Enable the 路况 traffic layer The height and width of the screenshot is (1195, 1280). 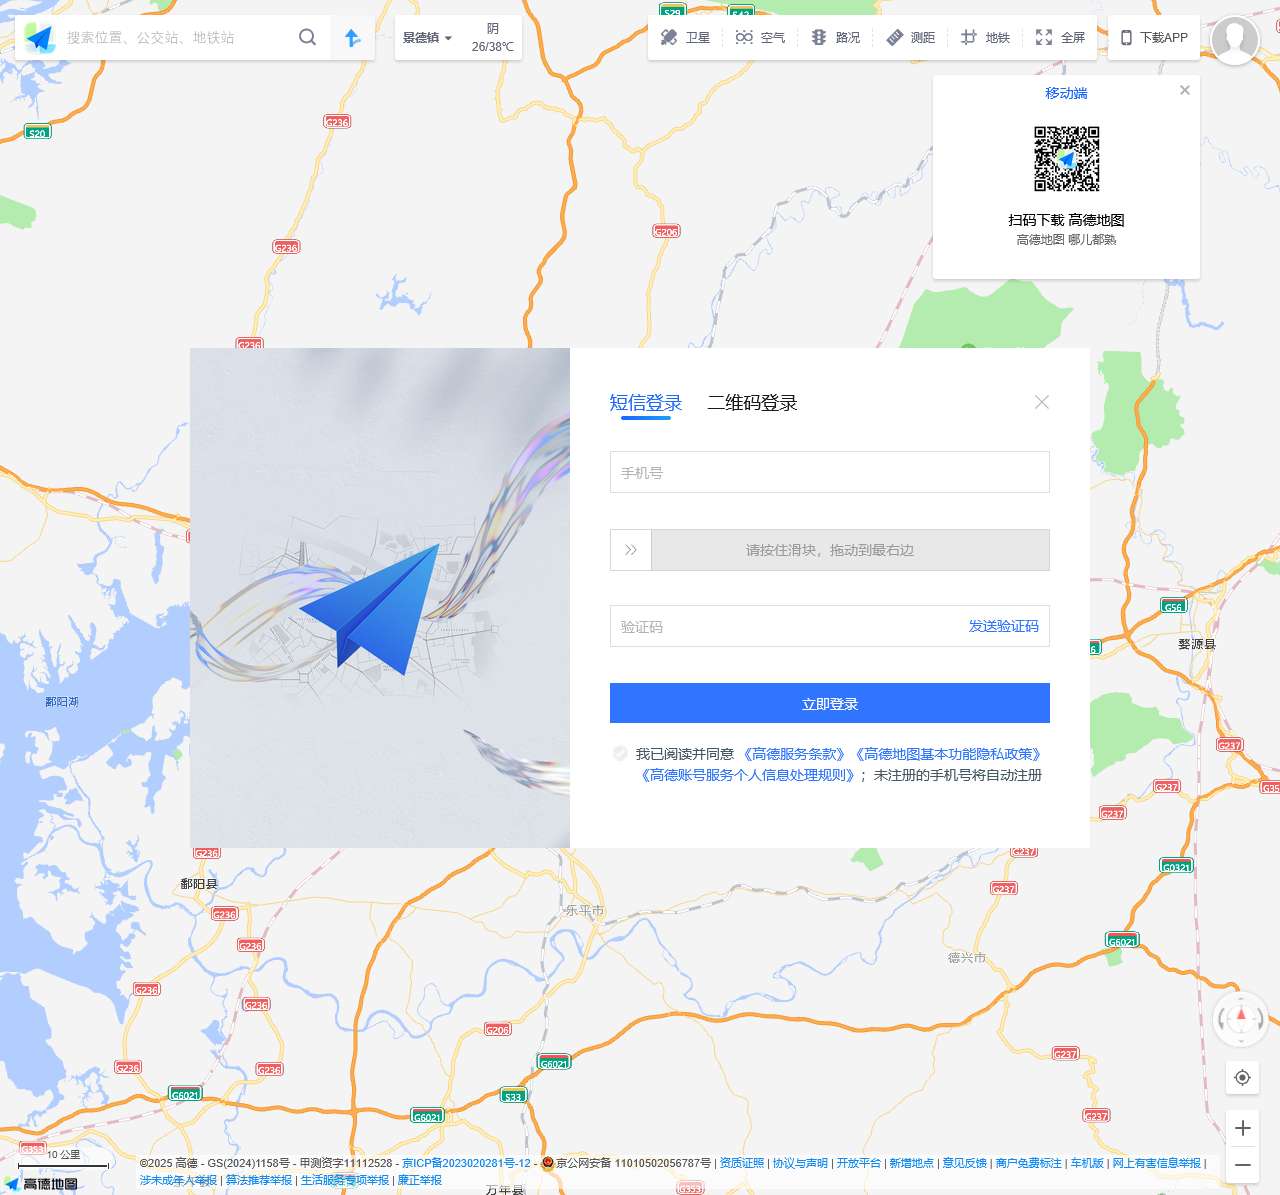836,37
